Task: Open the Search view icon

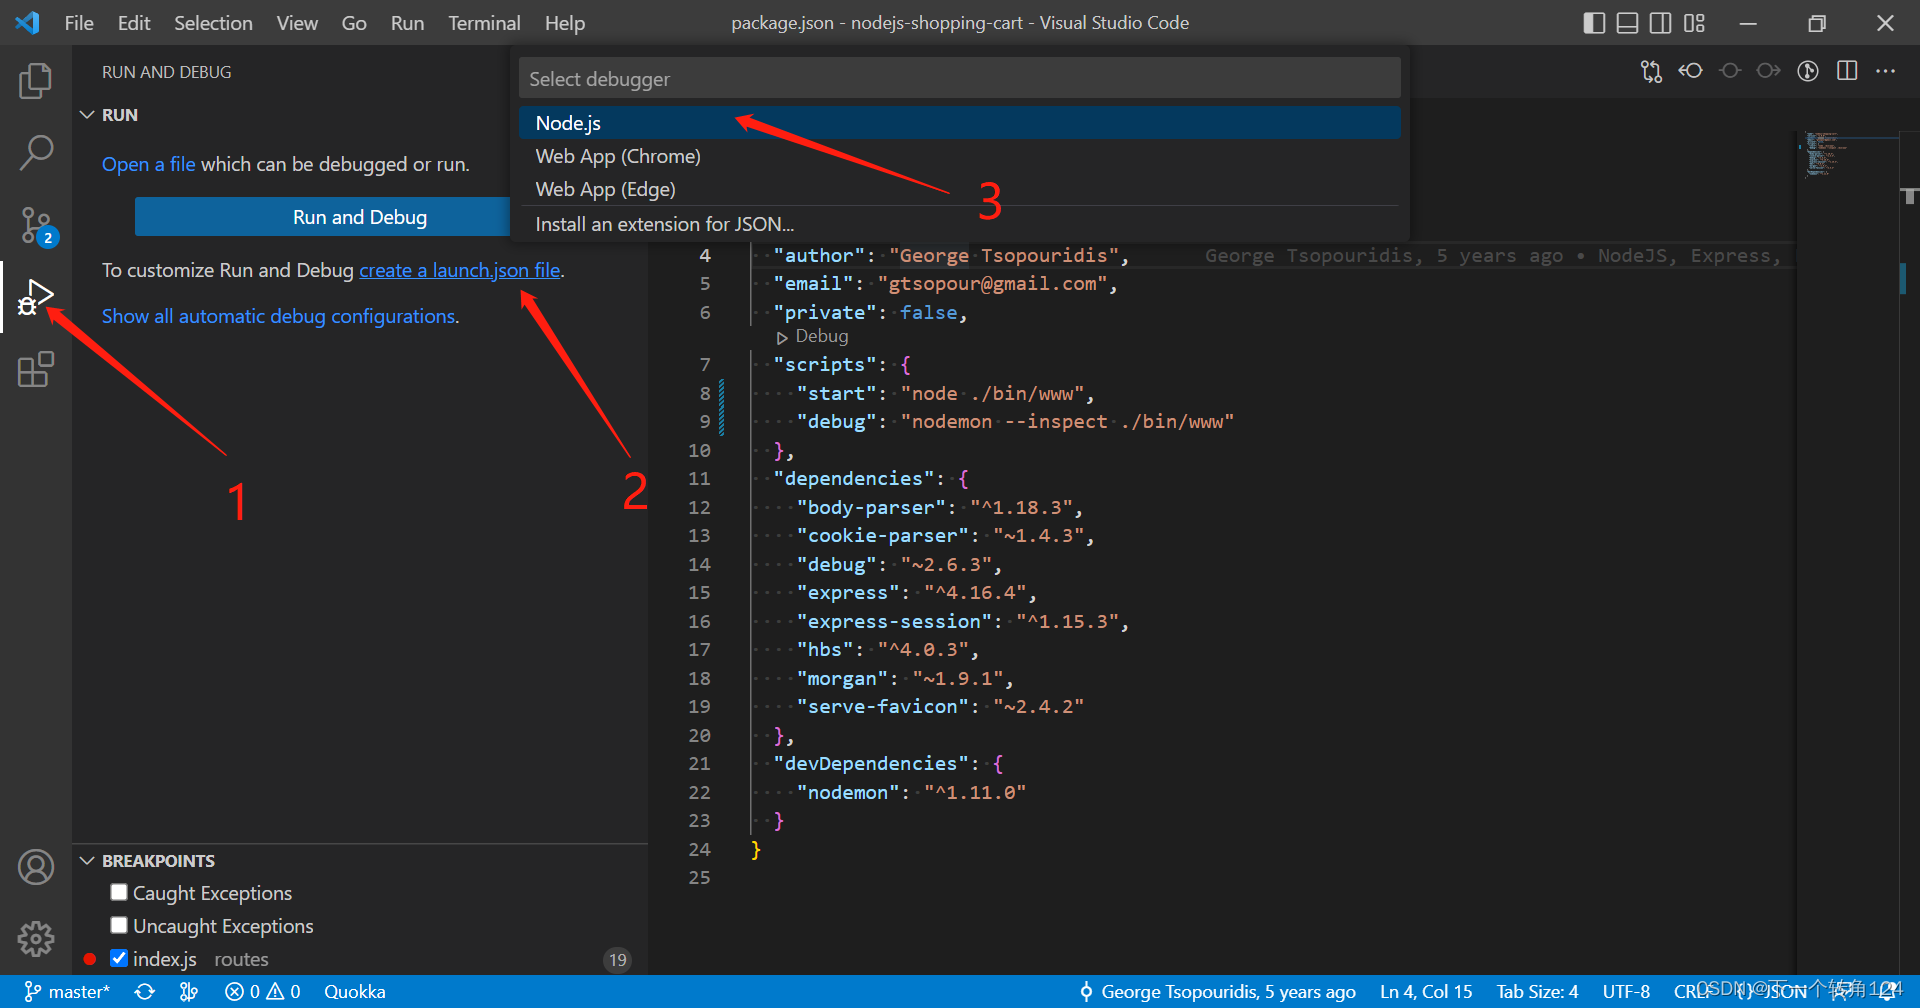Action: pos(36,153)
